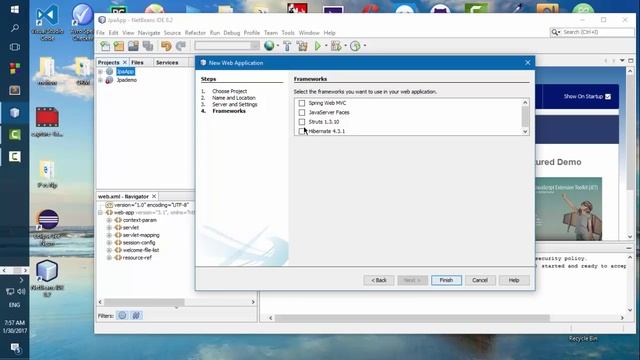The height and width of the screenshot is (360, 640).
Task: Click the first Navigator filter icon
Action: [122, 316]
